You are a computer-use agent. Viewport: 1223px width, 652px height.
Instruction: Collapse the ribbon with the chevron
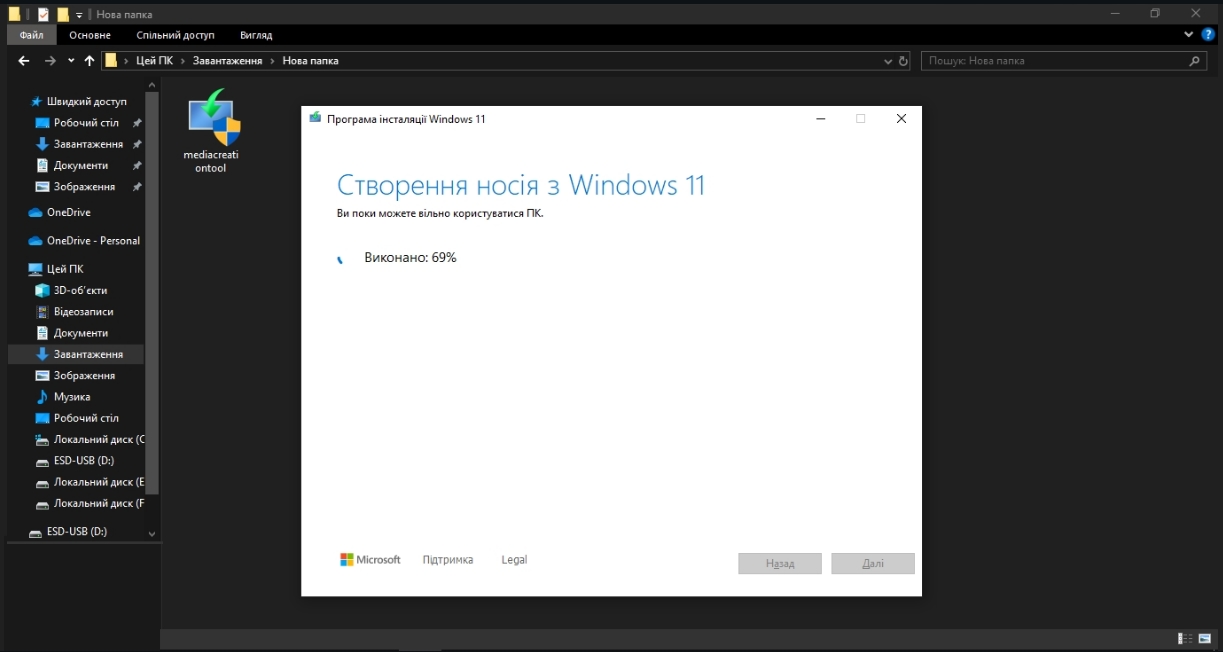click(1189, 35)
